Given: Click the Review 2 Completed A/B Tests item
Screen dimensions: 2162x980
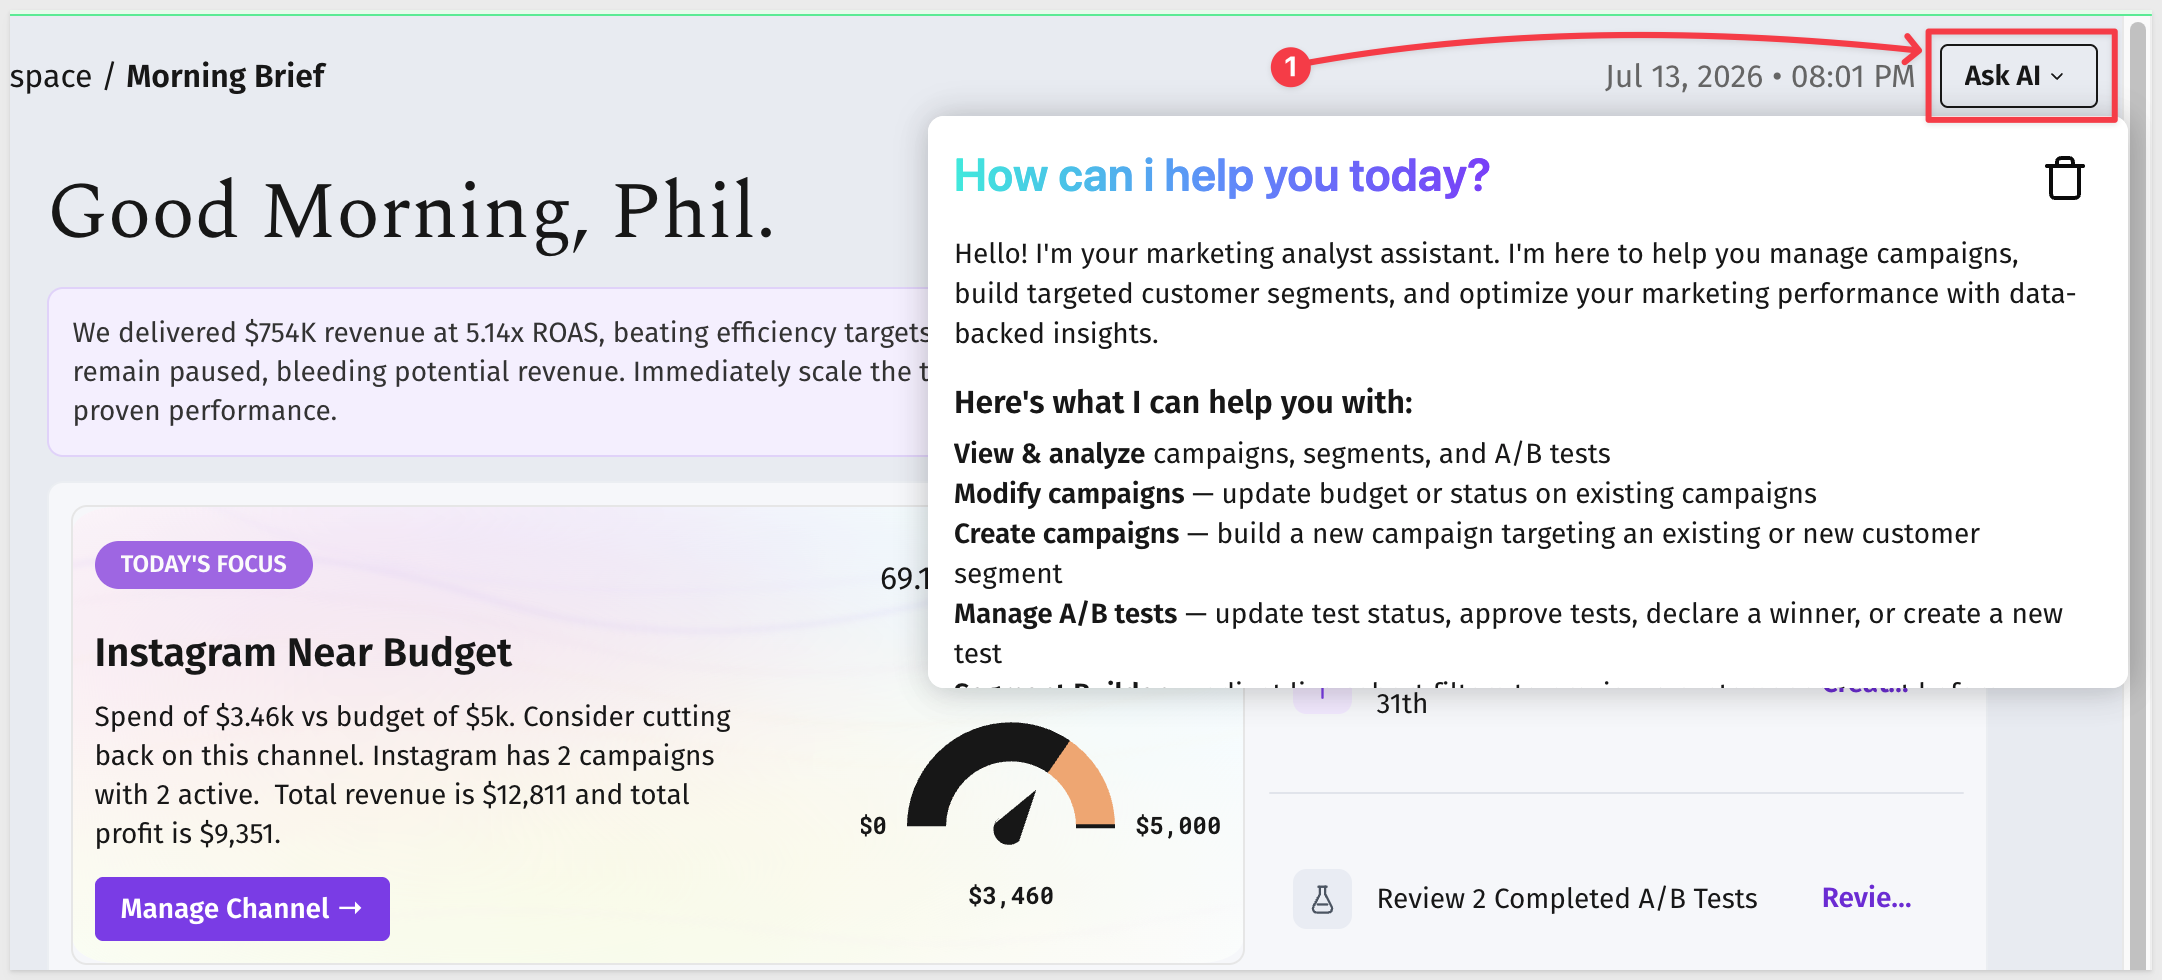Looking at the screenshot, I should 1567,899.
